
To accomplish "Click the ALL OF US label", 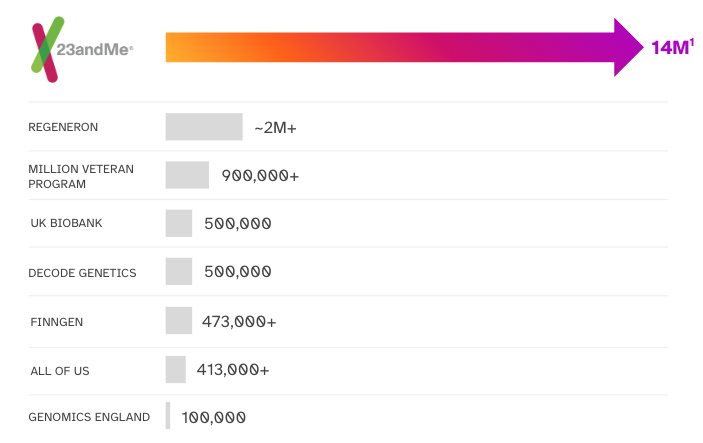I will tap(60, 371).
